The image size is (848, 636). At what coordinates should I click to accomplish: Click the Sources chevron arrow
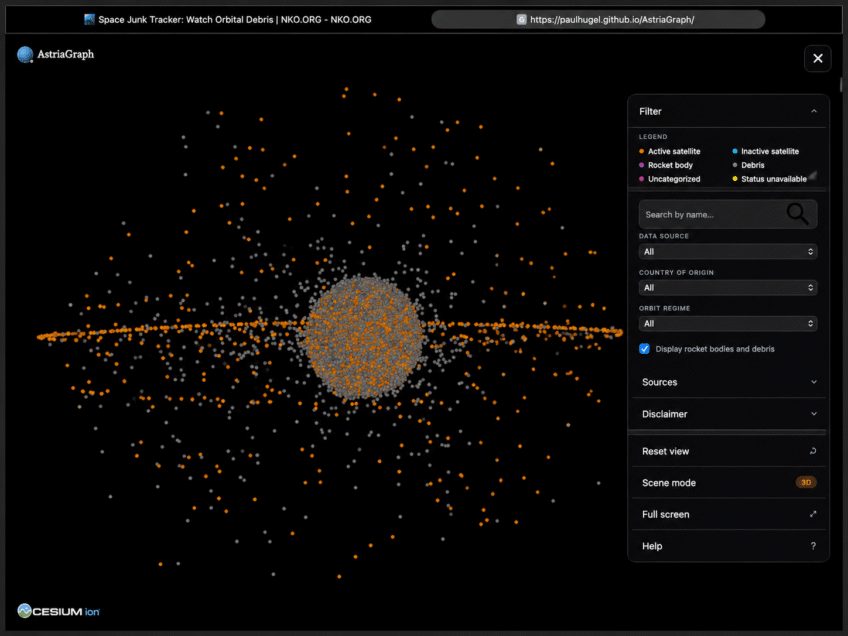[x=813, y=382]
